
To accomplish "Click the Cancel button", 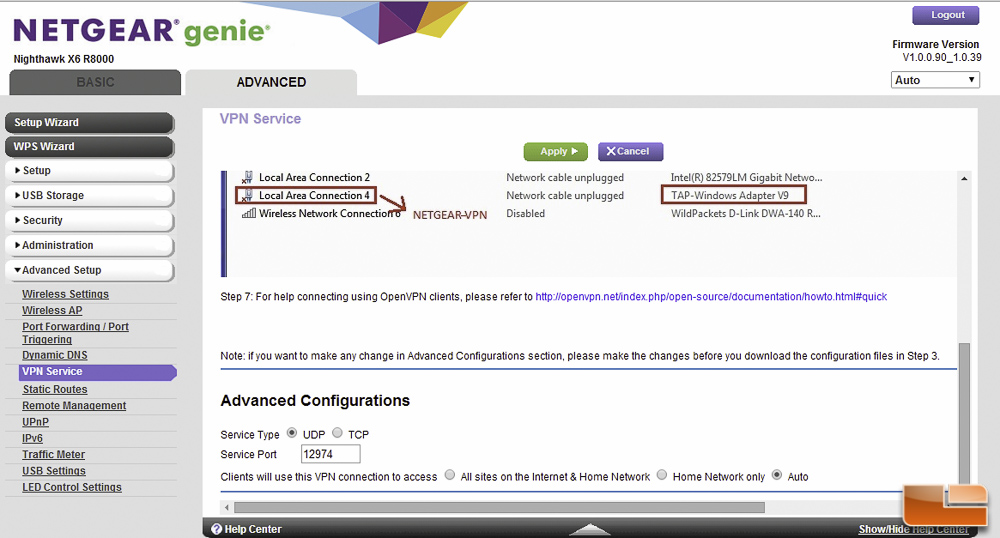I will coord(630,152).
